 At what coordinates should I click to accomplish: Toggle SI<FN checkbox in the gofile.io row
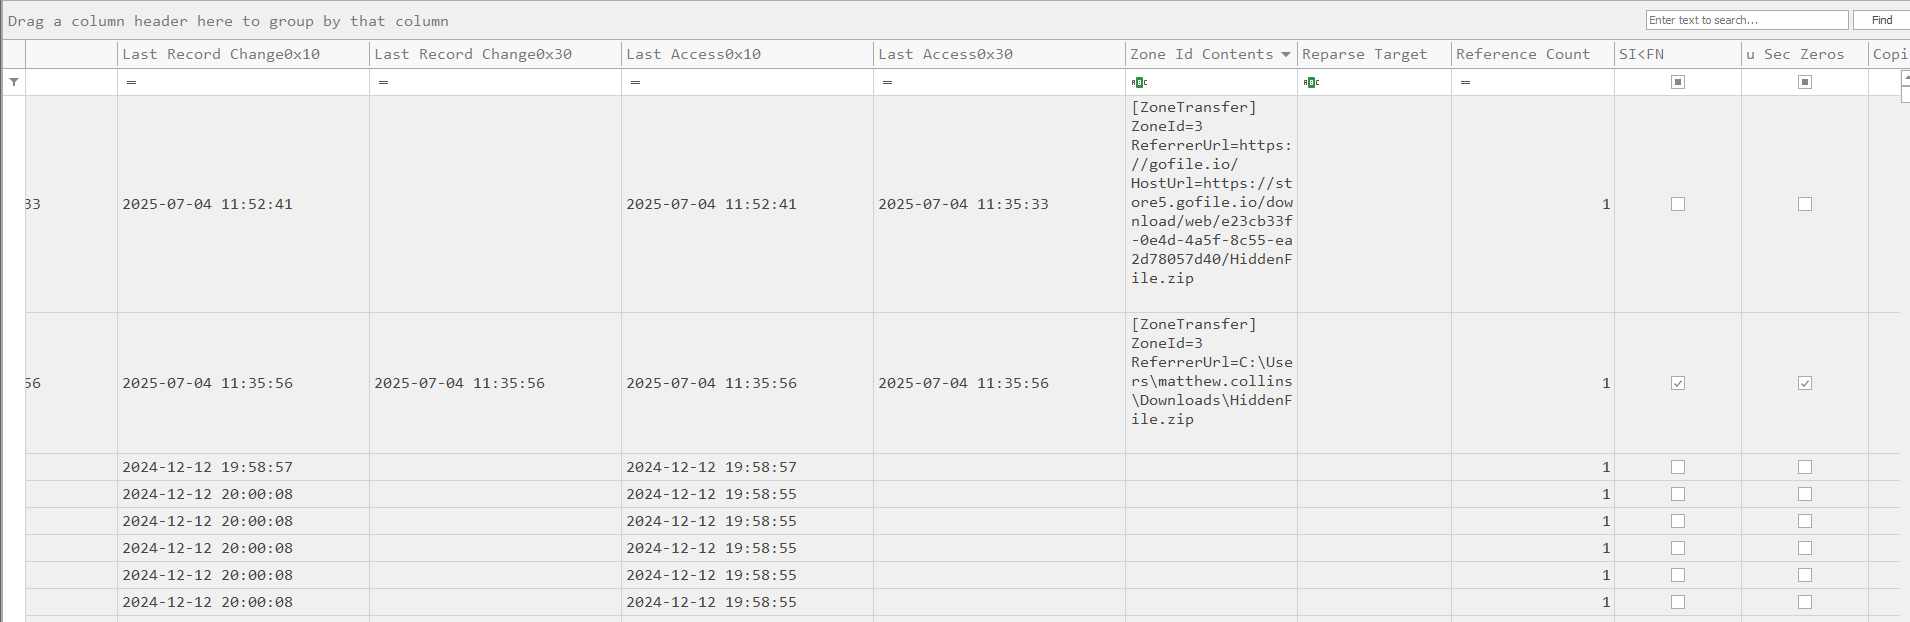pyautogui.click(x=1678, y=204)
